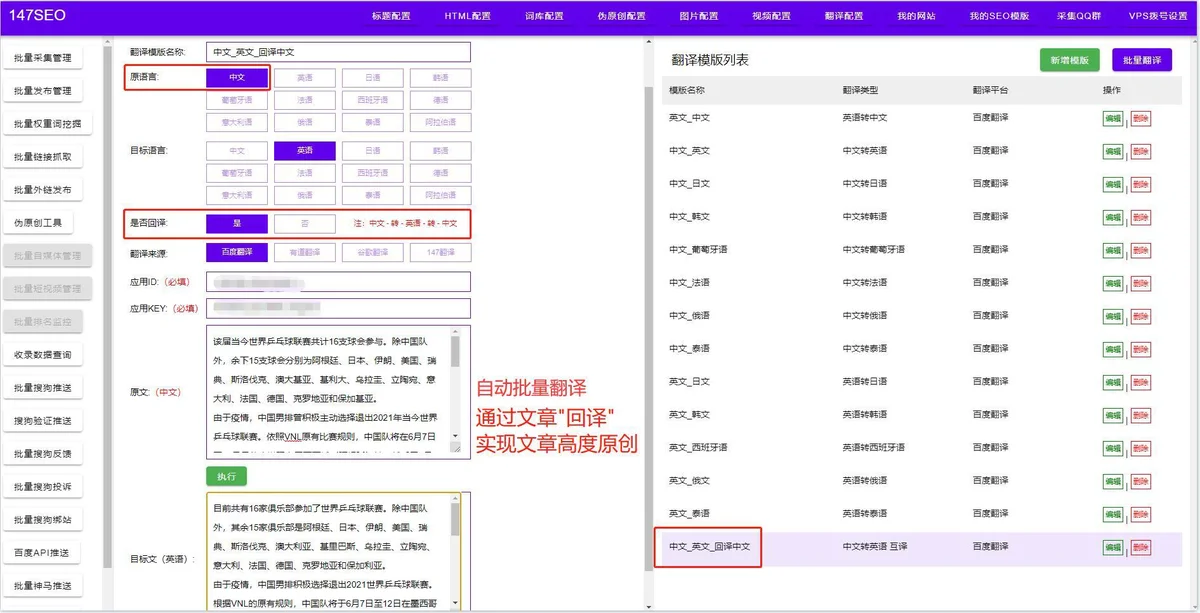Select 法语 as the source language (原语言)
1200x613 pixels.
pos(305,100)
